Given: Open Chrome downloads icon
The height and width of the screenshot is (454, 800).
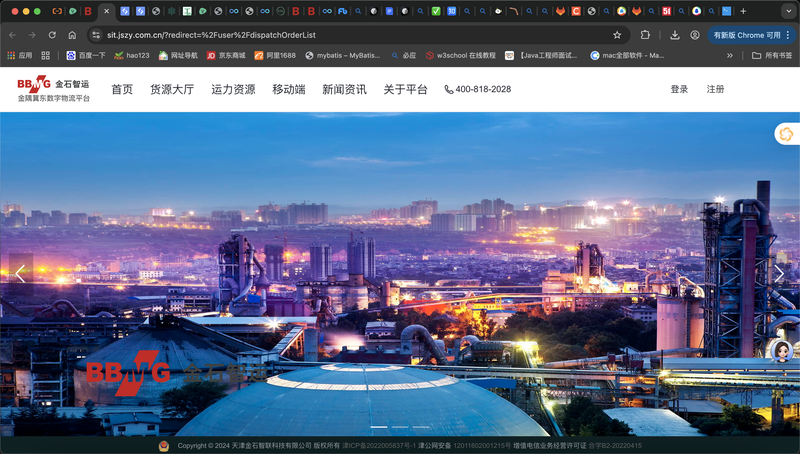Looking at the screenshot, I should (675, 35).
